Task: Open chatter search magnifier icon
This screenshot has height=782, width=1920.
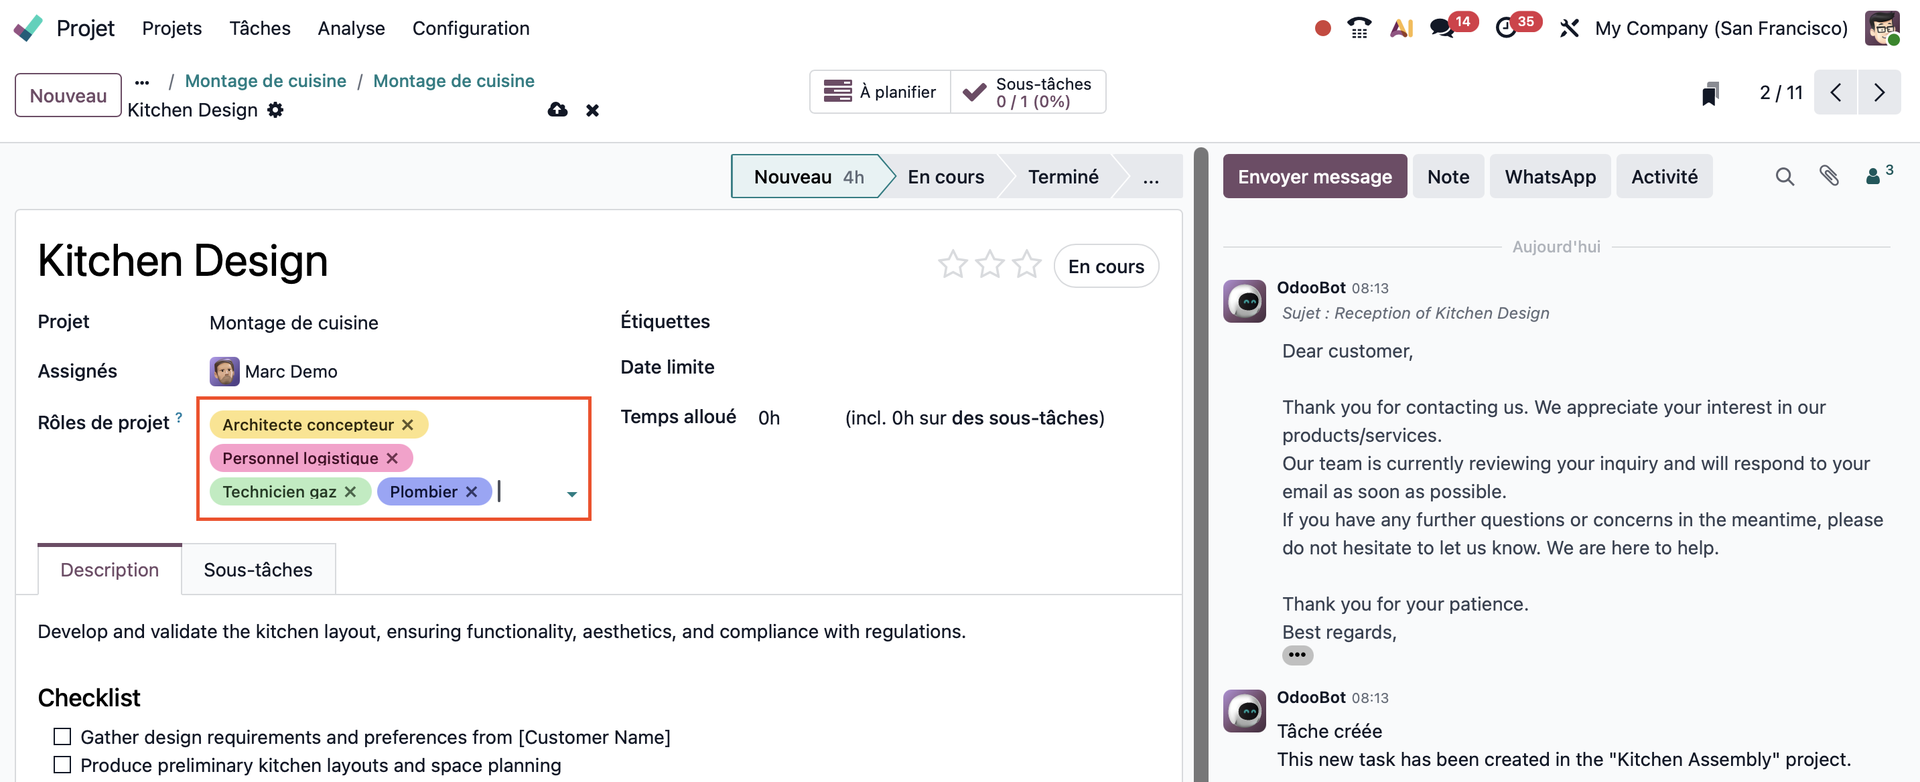Action: (1785, 177)
